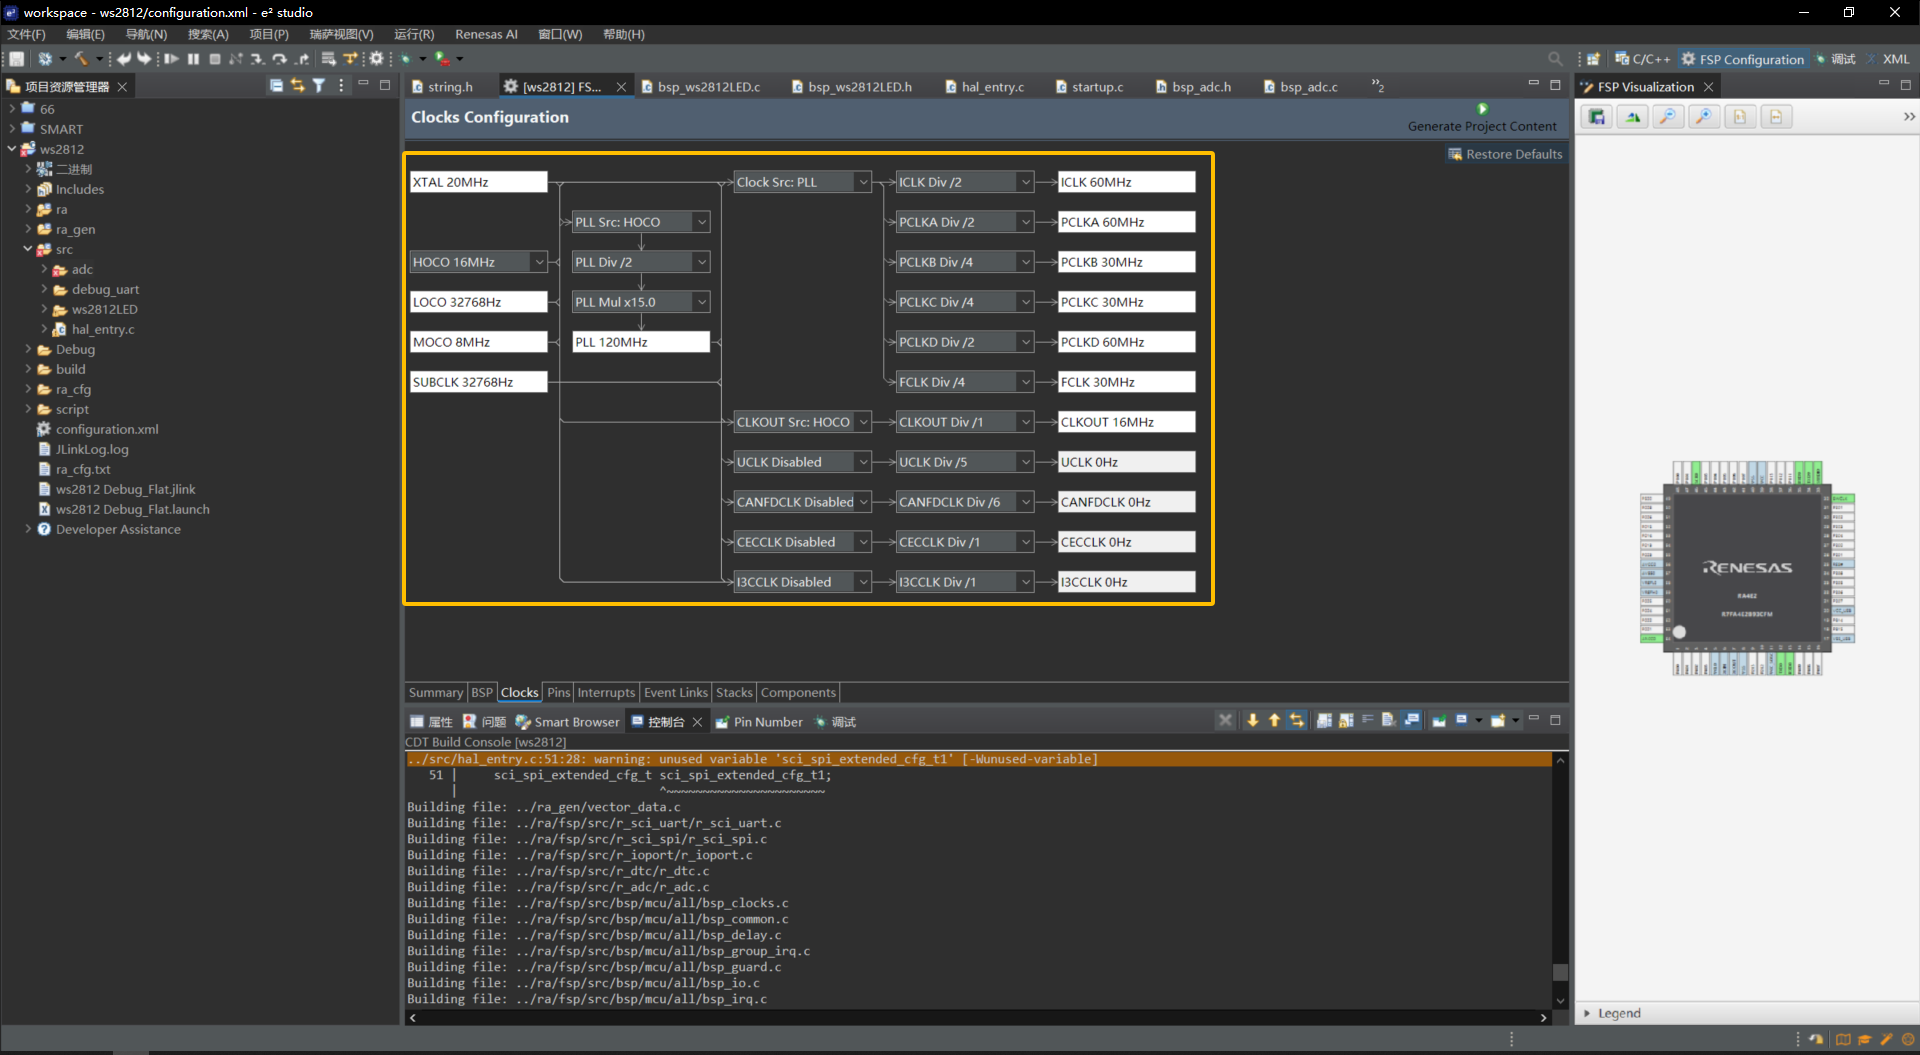Click the Resume playback icon in toolbar
The height and width of the screenshot is (1055, 1920).
[172, 59]
